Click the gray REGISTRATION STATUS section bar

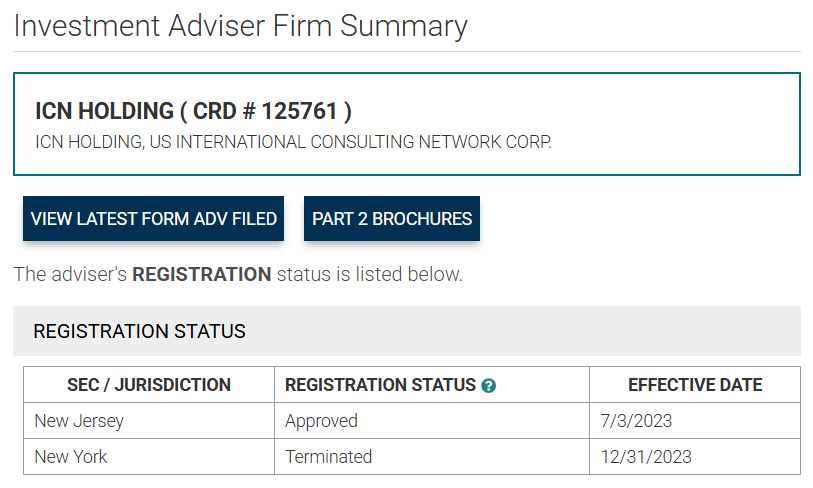click(406, 331)
